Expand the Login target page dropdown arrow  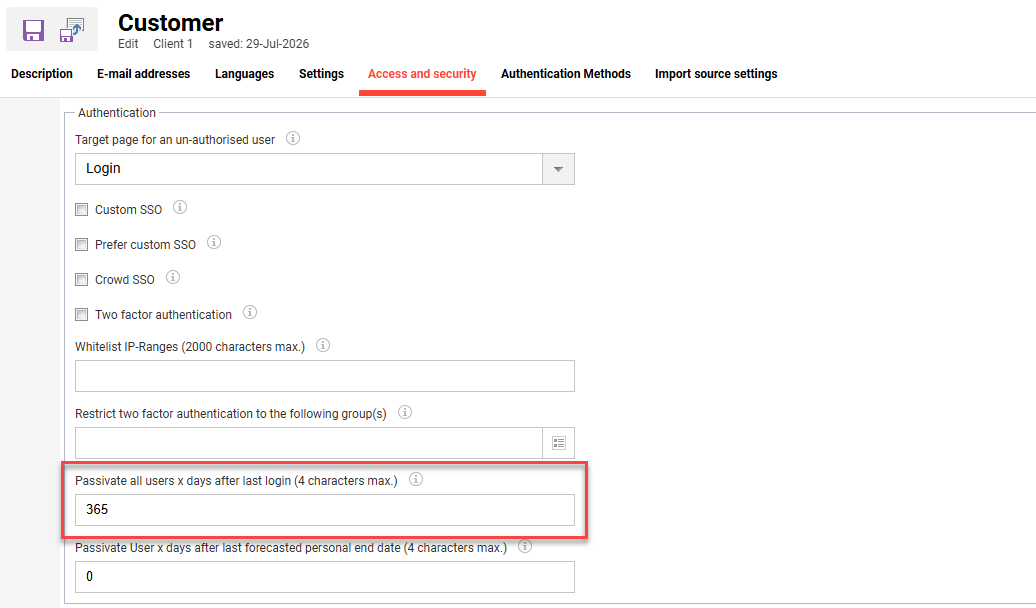(558, 169)
